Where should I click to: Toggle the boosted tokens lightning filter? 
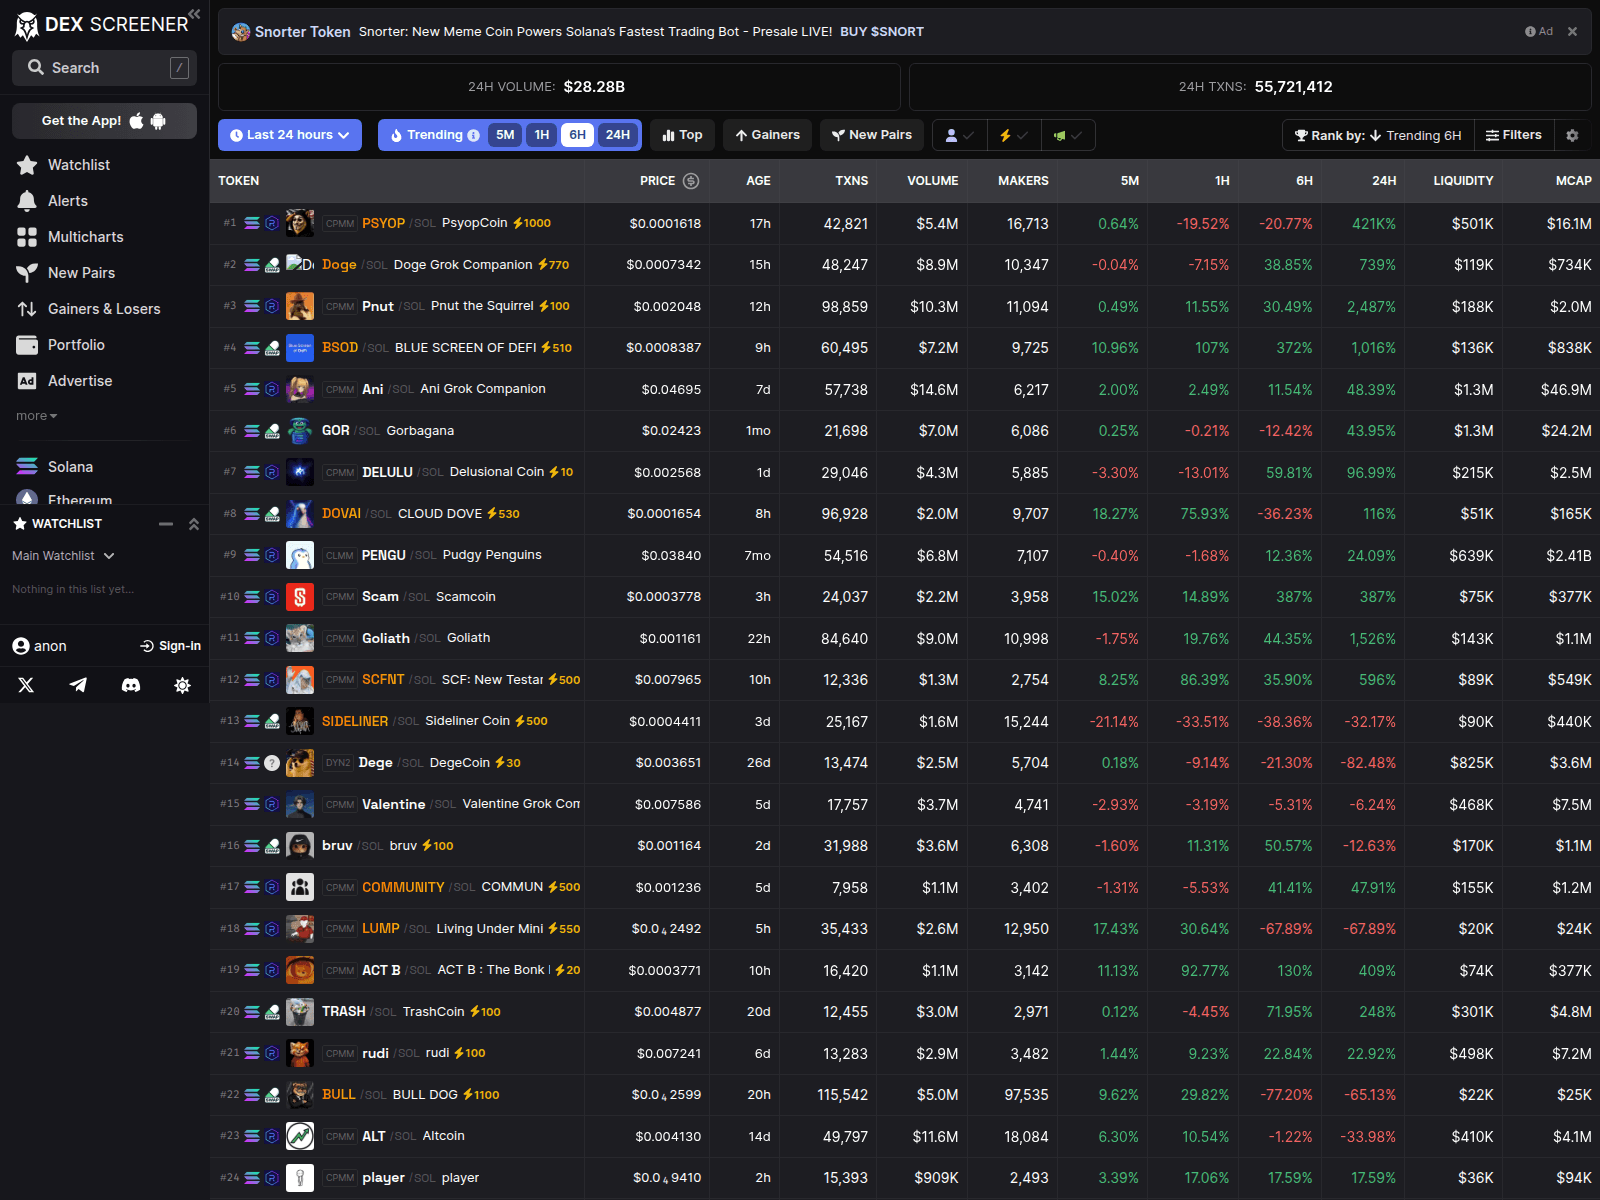pyautogui.click(x=1014, y=134)
